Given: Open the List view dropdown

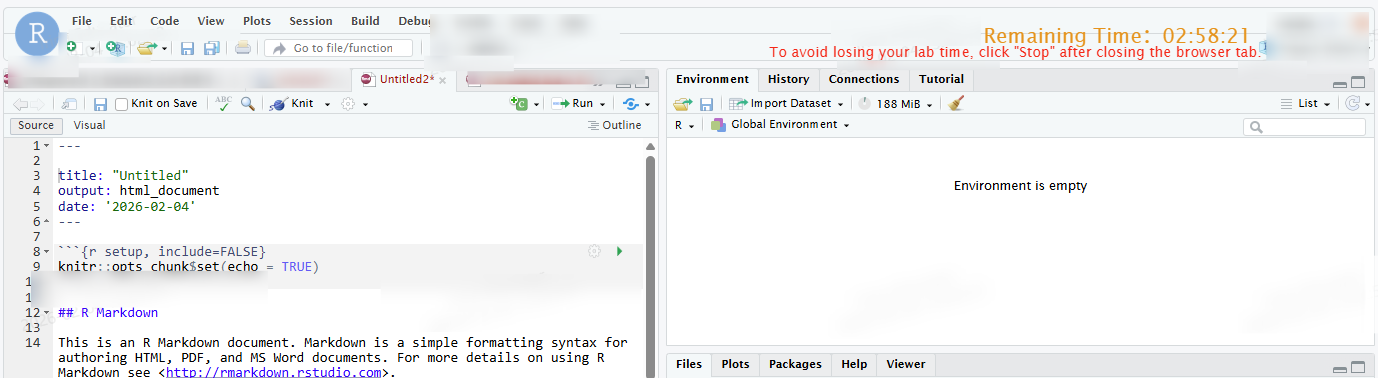Looking at the screenshot, I should 1306,104.
